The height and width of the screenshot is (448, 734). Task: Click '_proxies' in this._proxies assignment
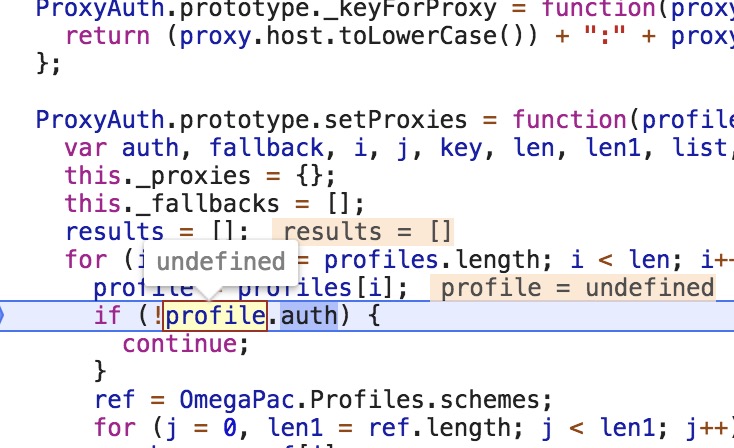pyautogui.click(x=193, y=176)
